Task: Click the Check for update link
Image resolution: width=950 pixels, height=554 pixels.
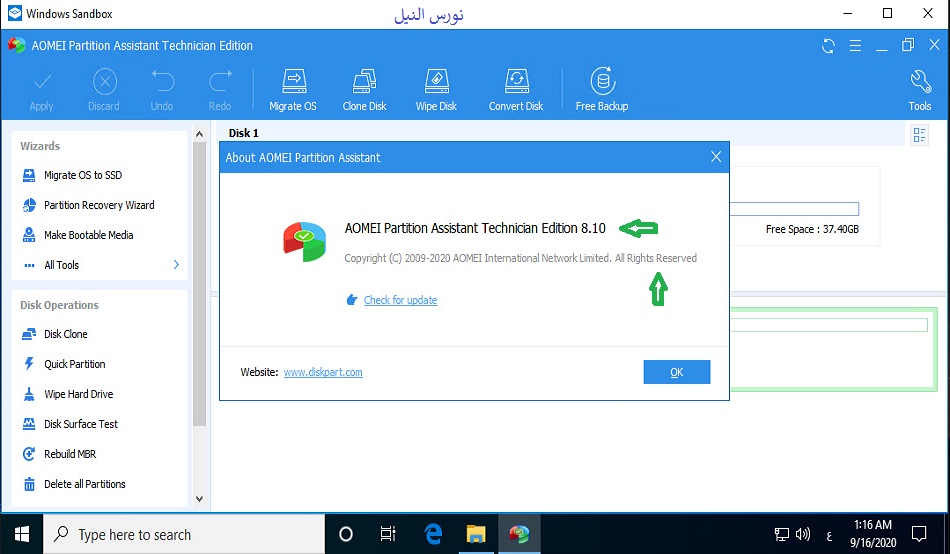Action: tap(400, 300)
